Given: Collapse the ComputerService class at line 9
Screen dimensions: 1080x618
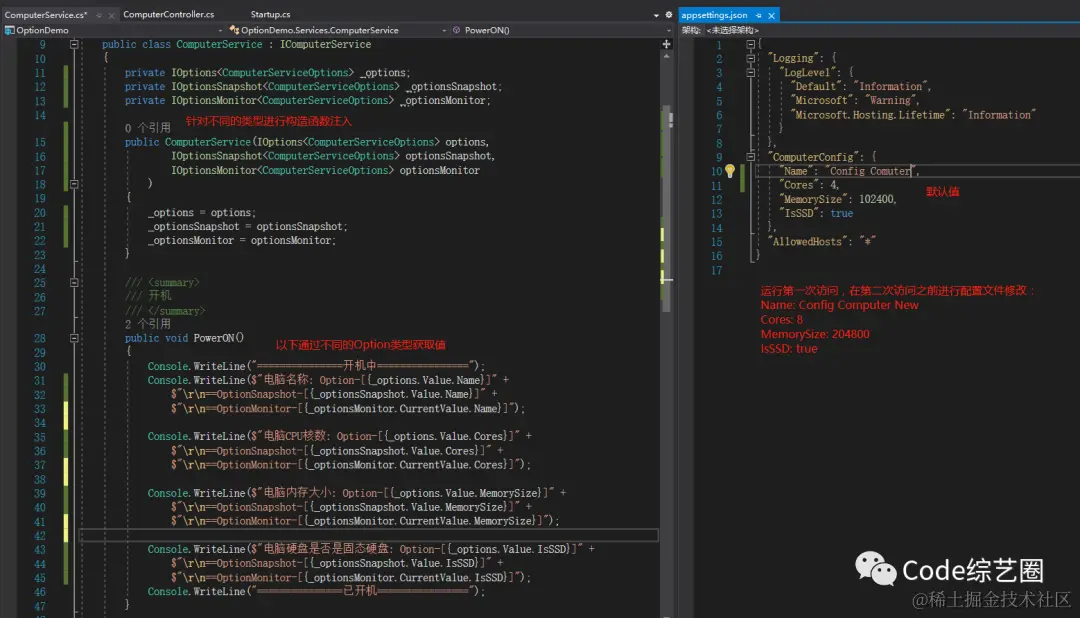Looking at the screenshot, I should [74, 44].
